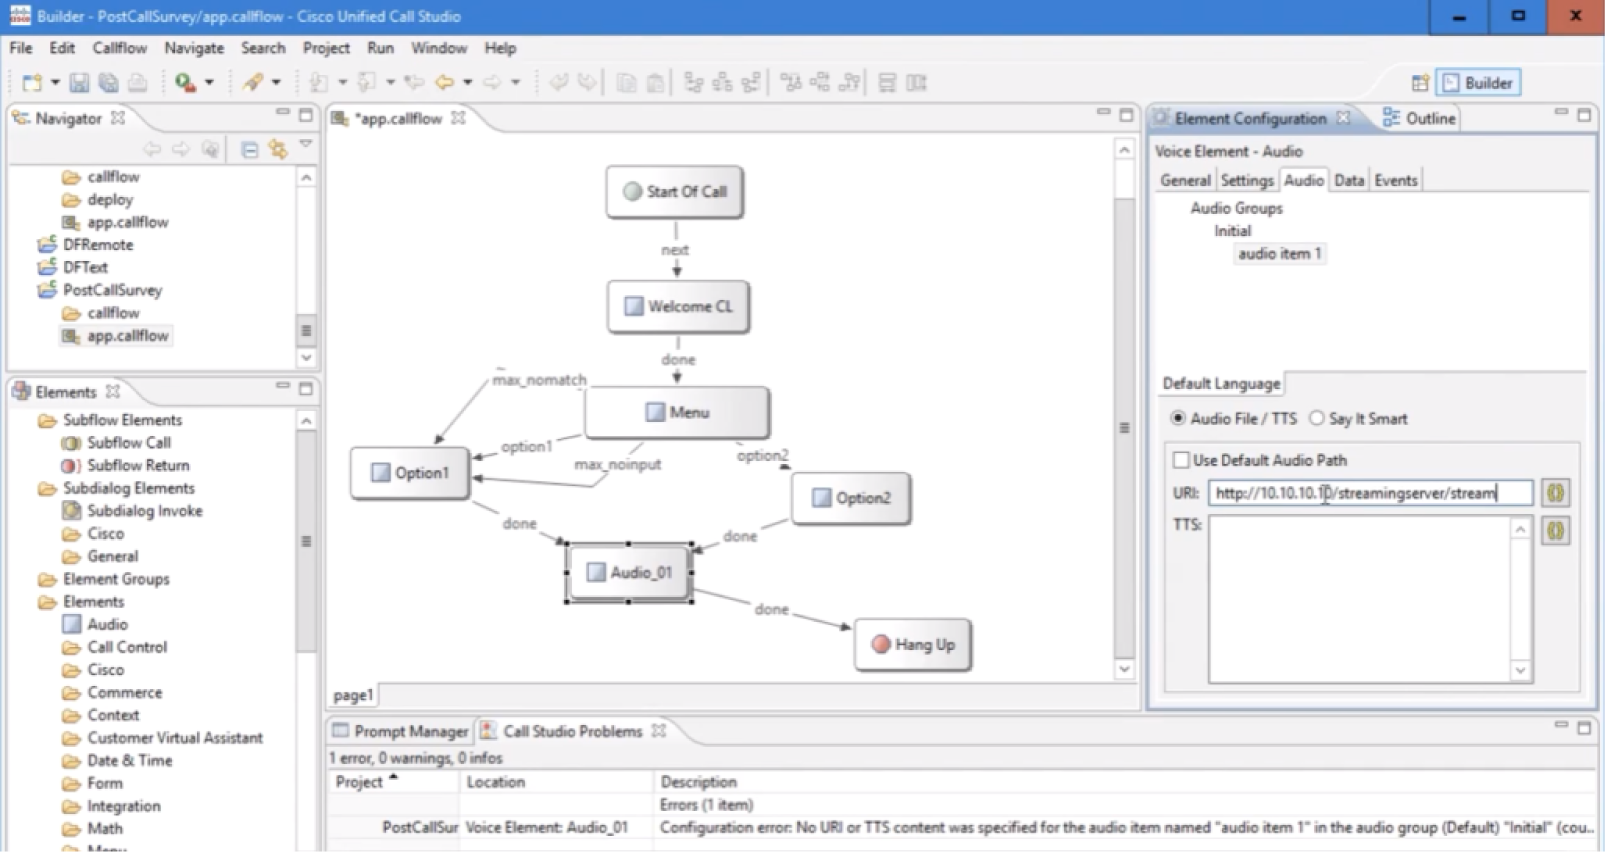Enable the Use Default Audio Path checkbox
Screen dimensions: 1605x852
(x=1181, y=460)
